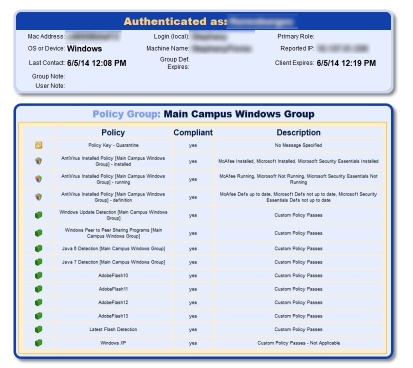Click the shield icon for AntiVirus running policy

tap(39, 179)
